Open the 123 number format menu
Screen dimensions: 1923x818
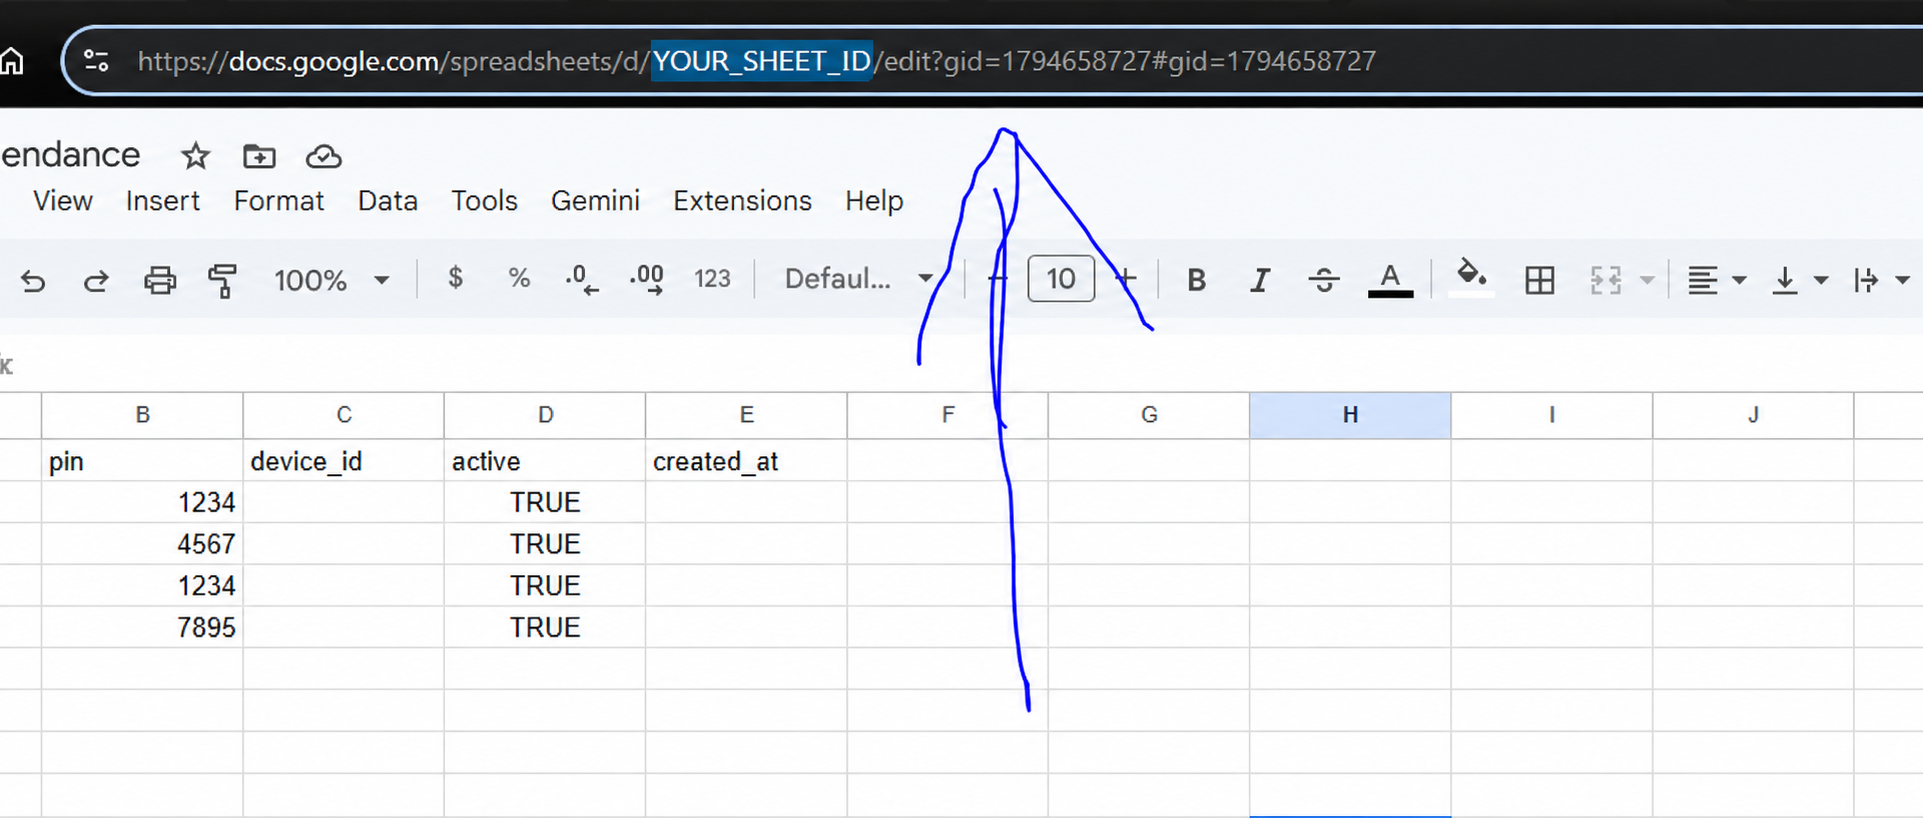pos(712,279)
